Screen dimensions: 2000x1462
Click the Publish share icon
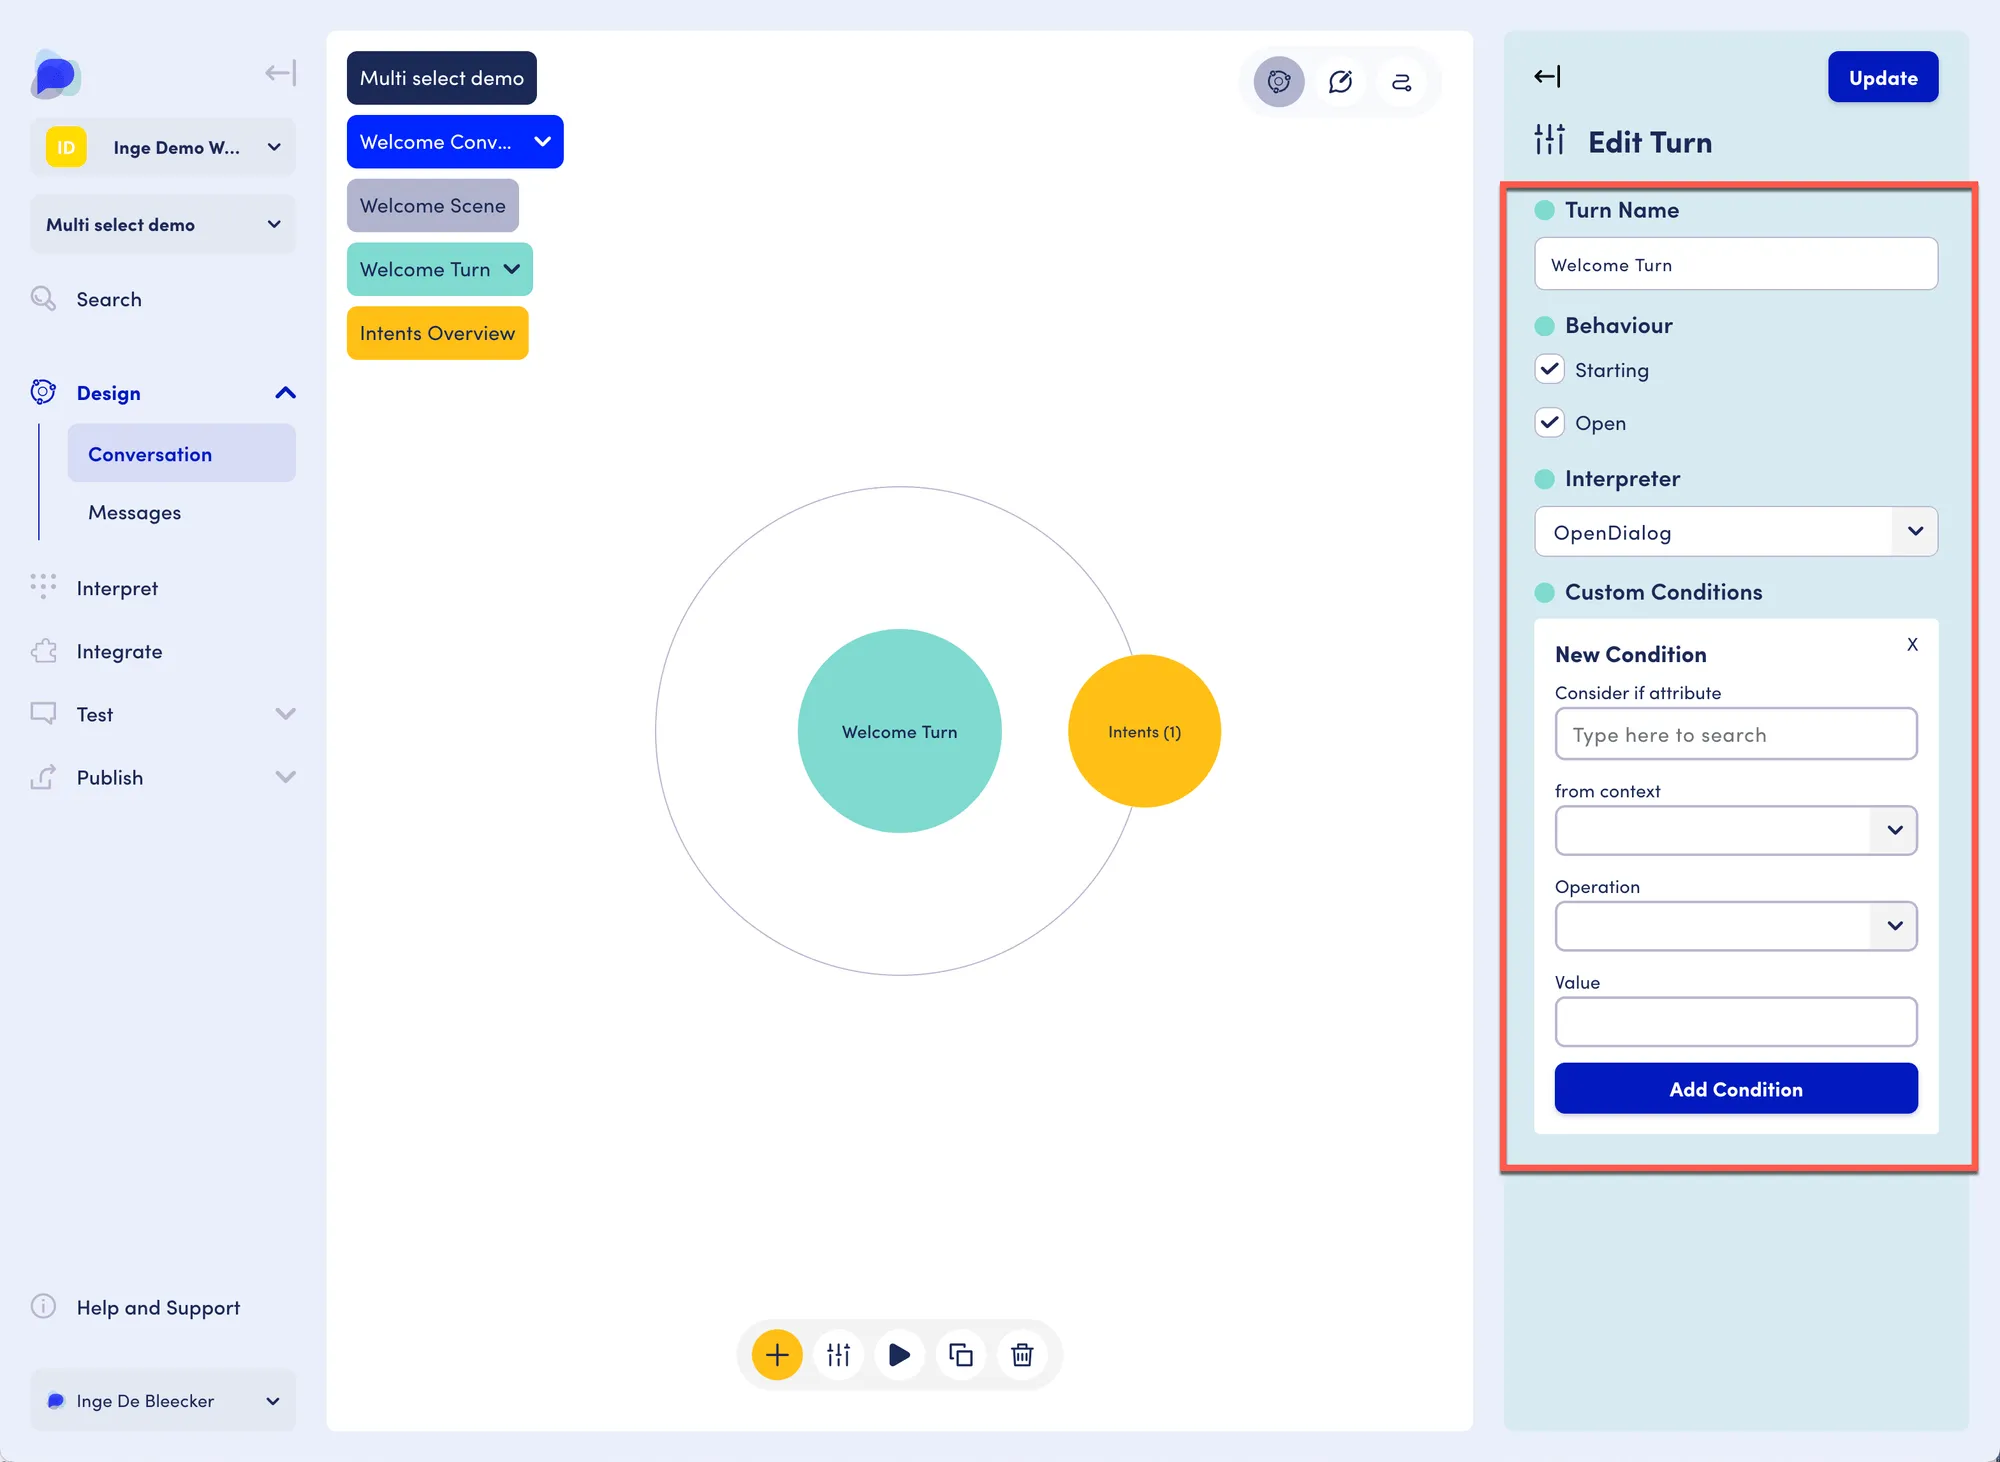[43, 777]
